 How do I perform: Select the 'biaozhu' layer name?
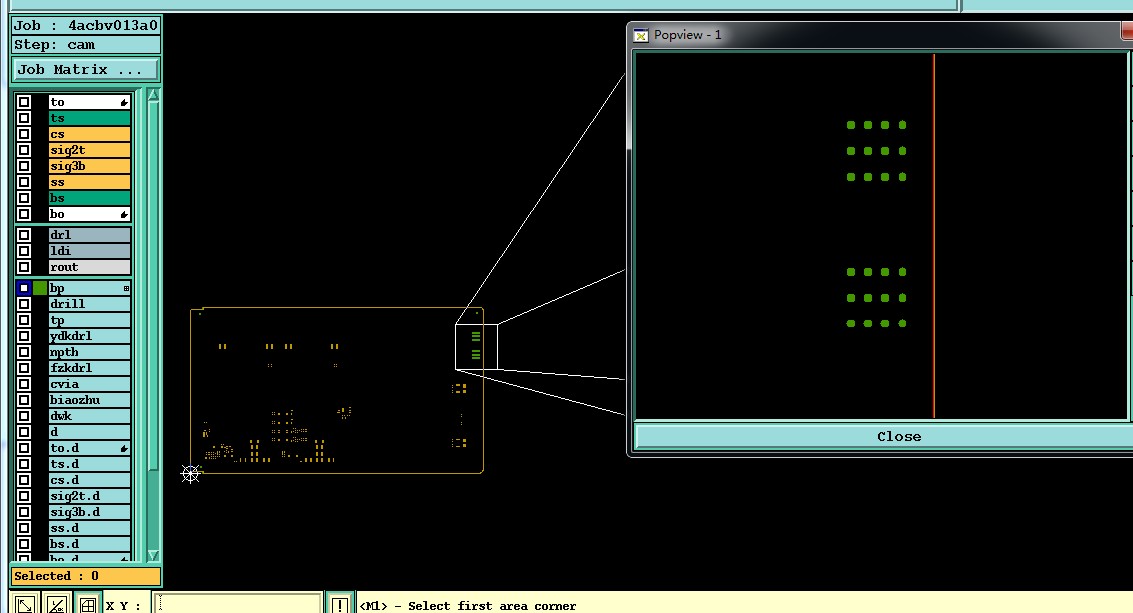coord(90,400)
